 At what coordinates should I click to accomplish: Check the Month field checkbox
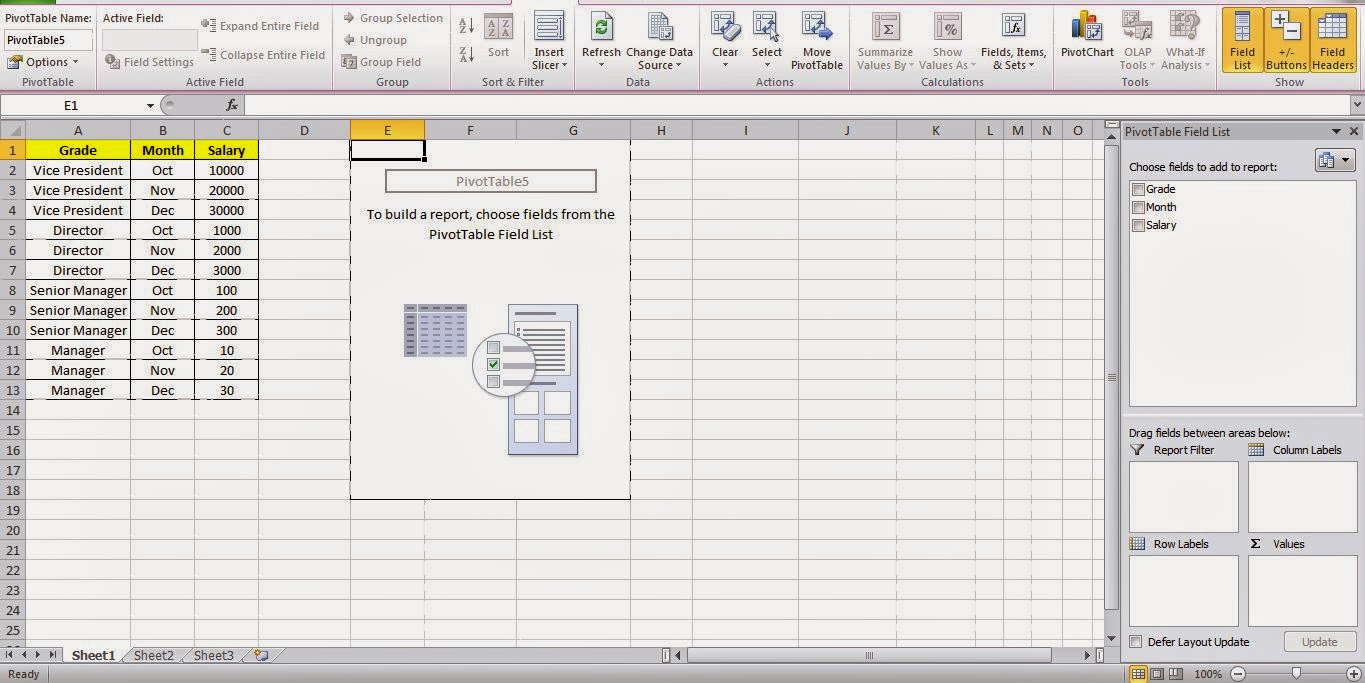[x=1138, y=207]
